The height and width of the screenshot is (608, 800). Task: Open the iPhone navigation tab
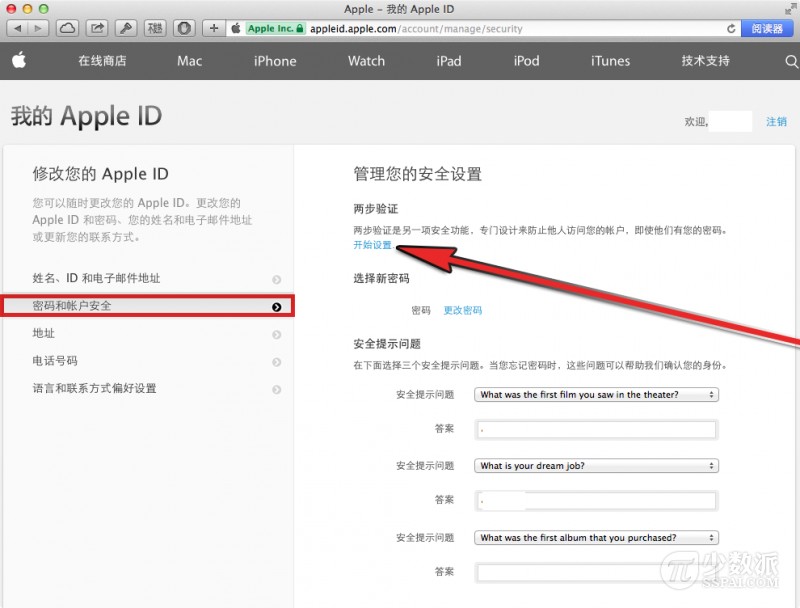point(275,61)
